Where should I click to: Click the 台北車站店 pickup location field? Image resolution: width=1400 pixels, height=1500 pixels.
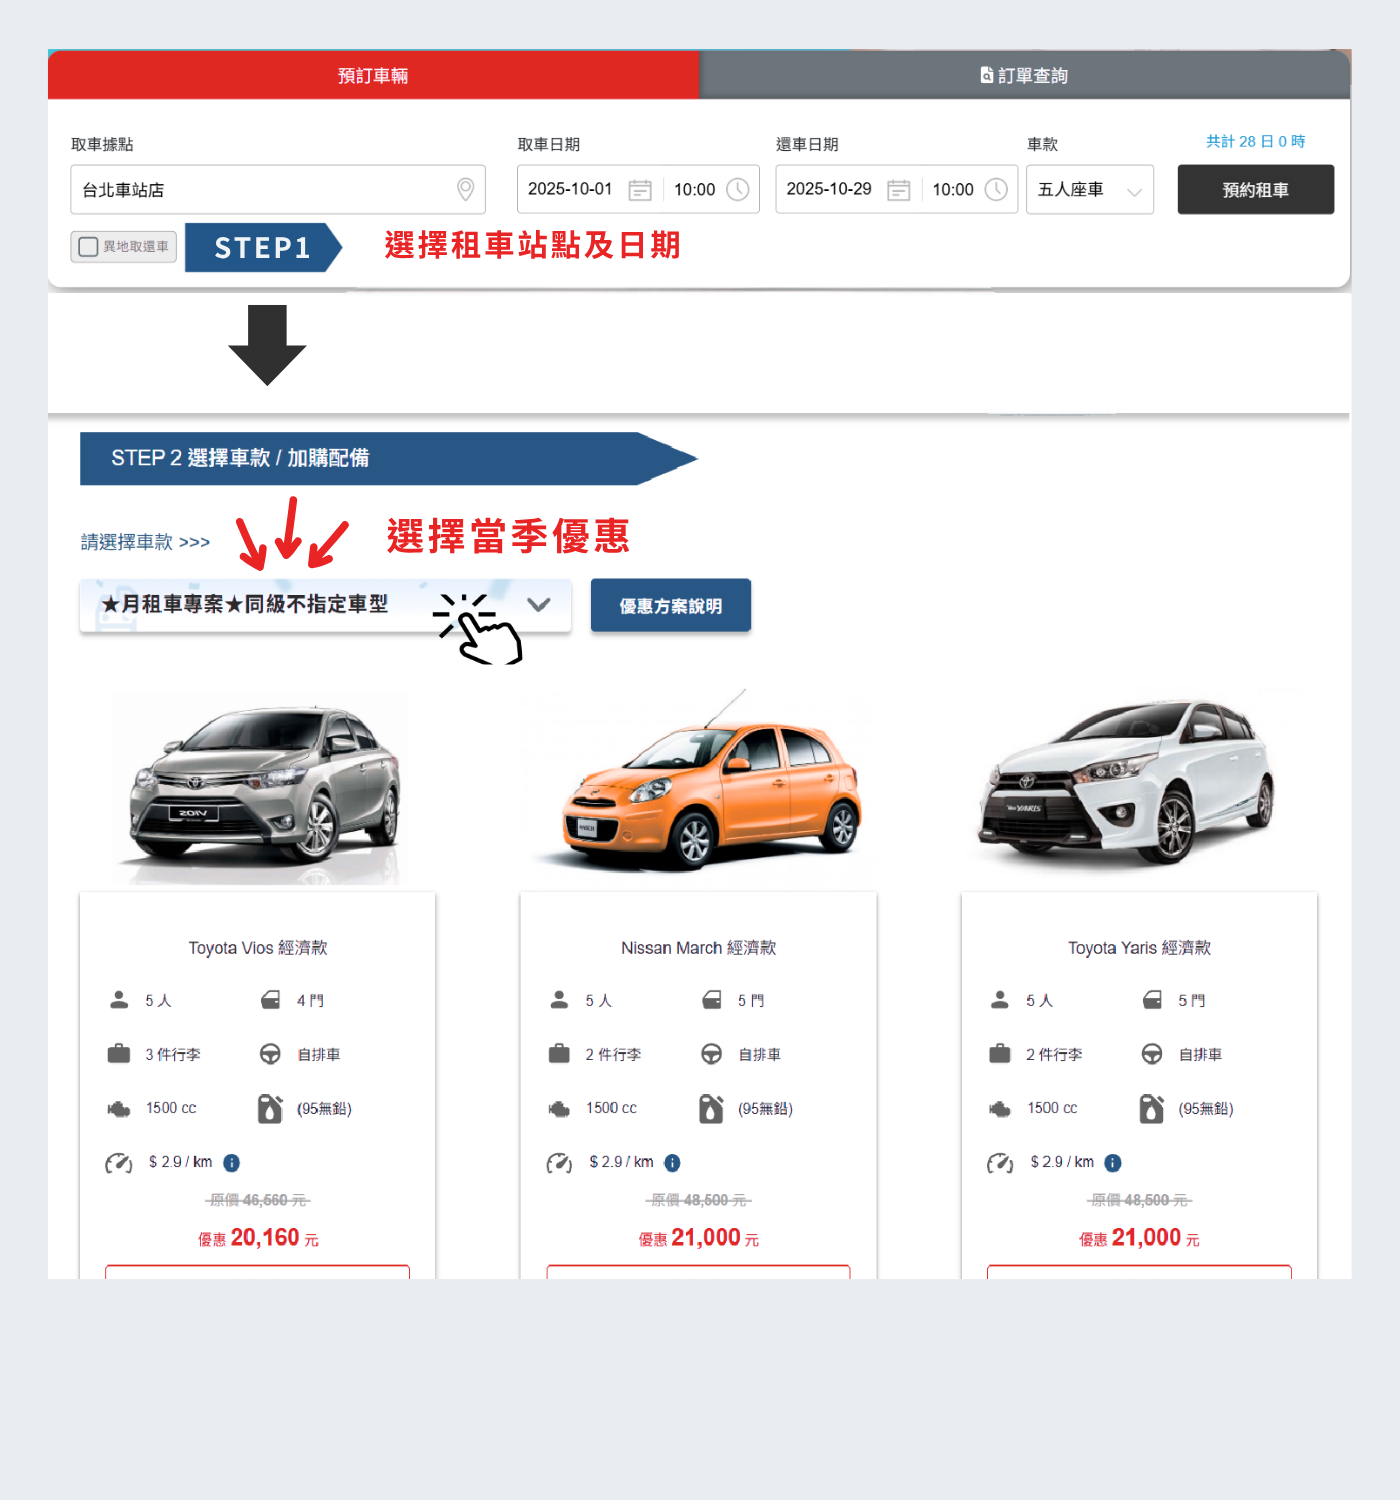[278, 190]
